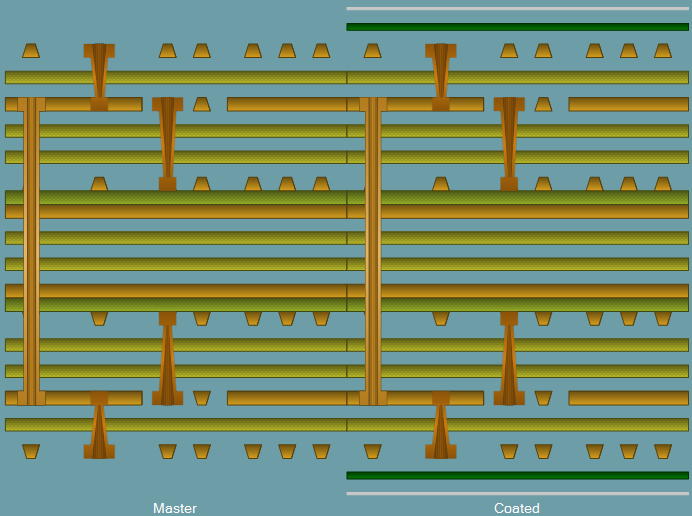The image size is (692, 516).
Task: Select the bottommost tapered microvia in Coated section
Action: [441, 425]
